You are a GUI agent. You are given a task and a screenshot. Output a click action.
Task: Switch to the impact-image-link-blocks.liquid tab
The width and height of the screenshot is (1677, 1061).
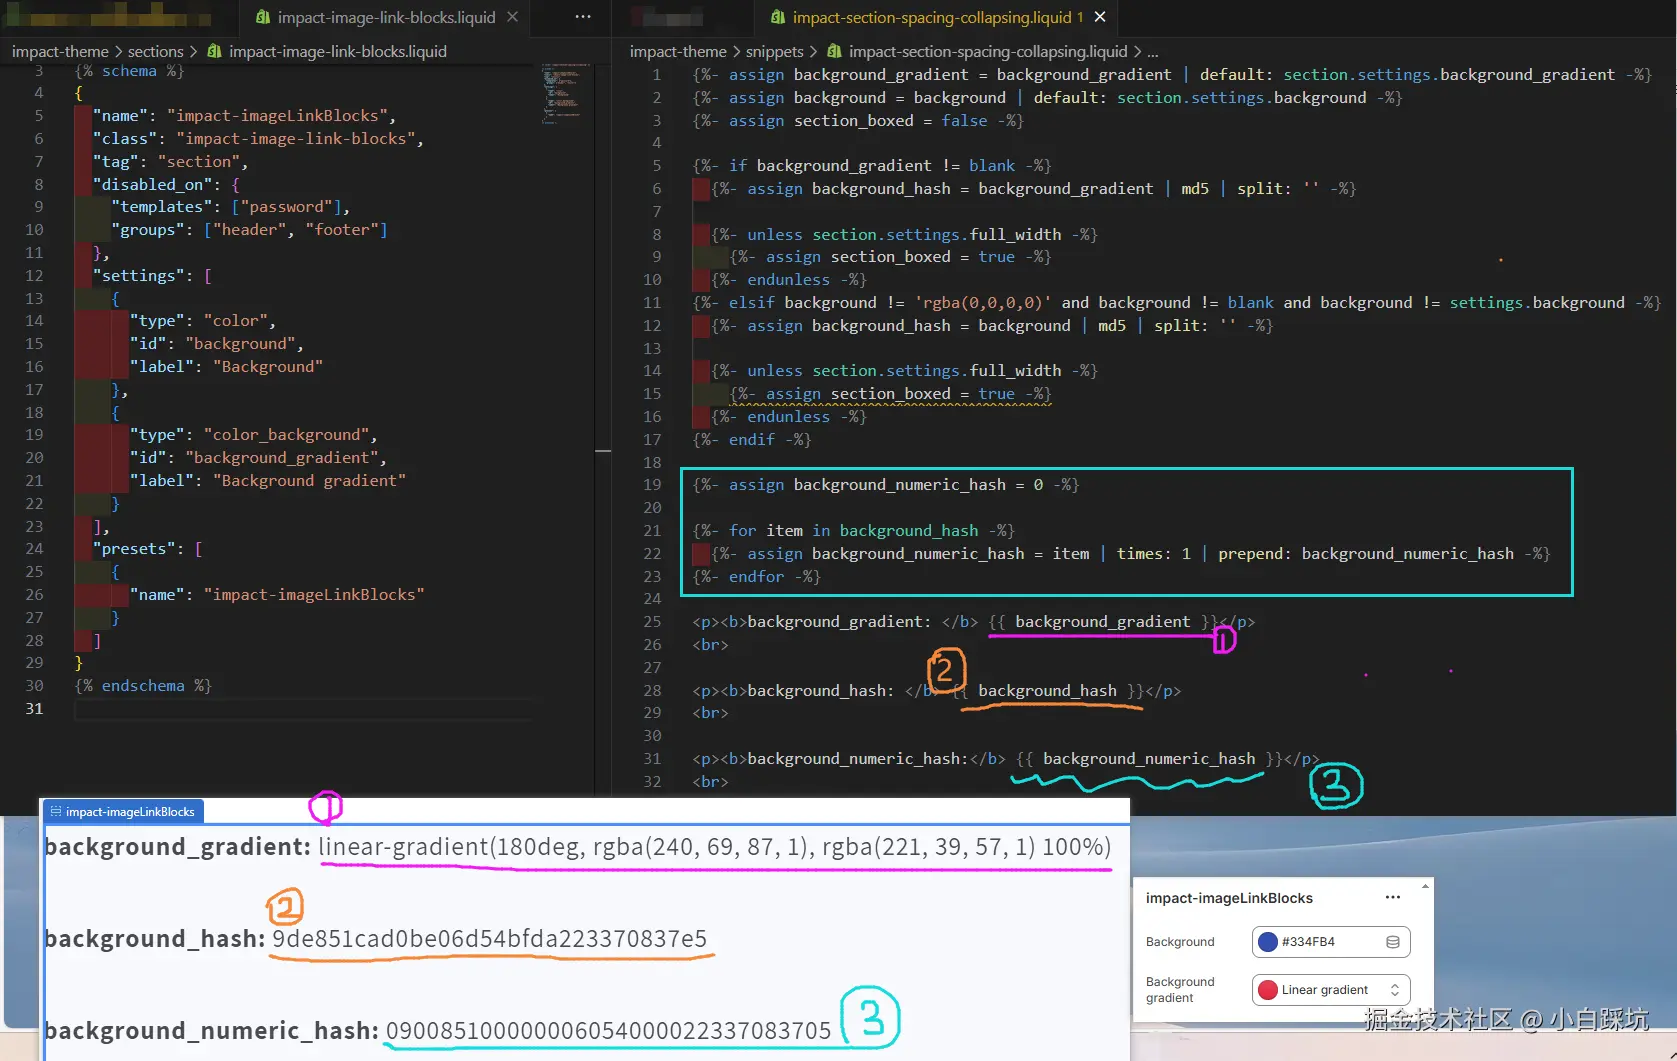[387, 17]
